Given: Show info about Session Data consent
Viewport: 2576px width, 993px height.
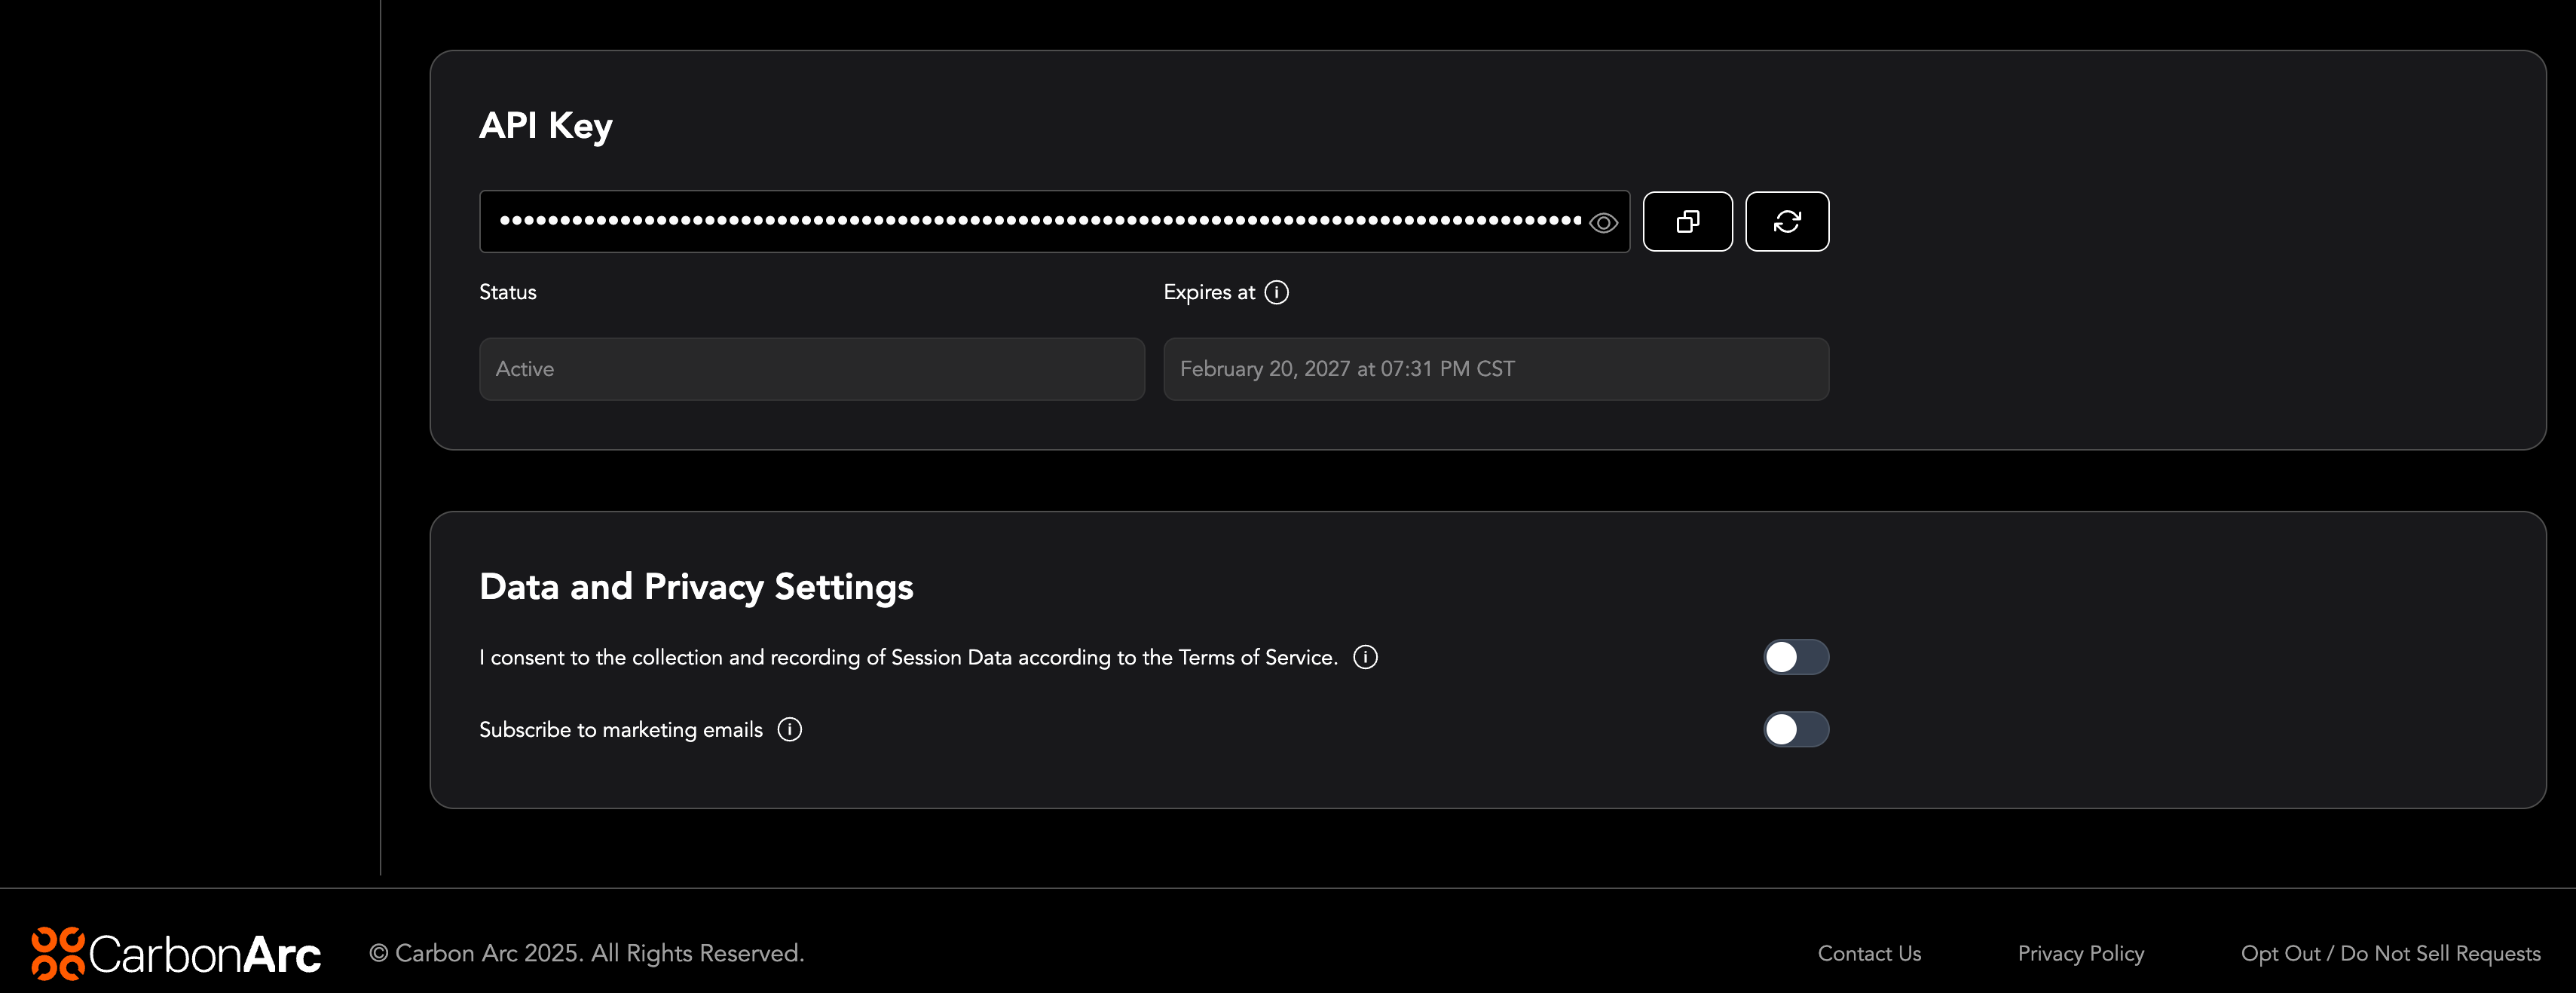Looking at the screenshot, I should click(x=1365, y=657).
